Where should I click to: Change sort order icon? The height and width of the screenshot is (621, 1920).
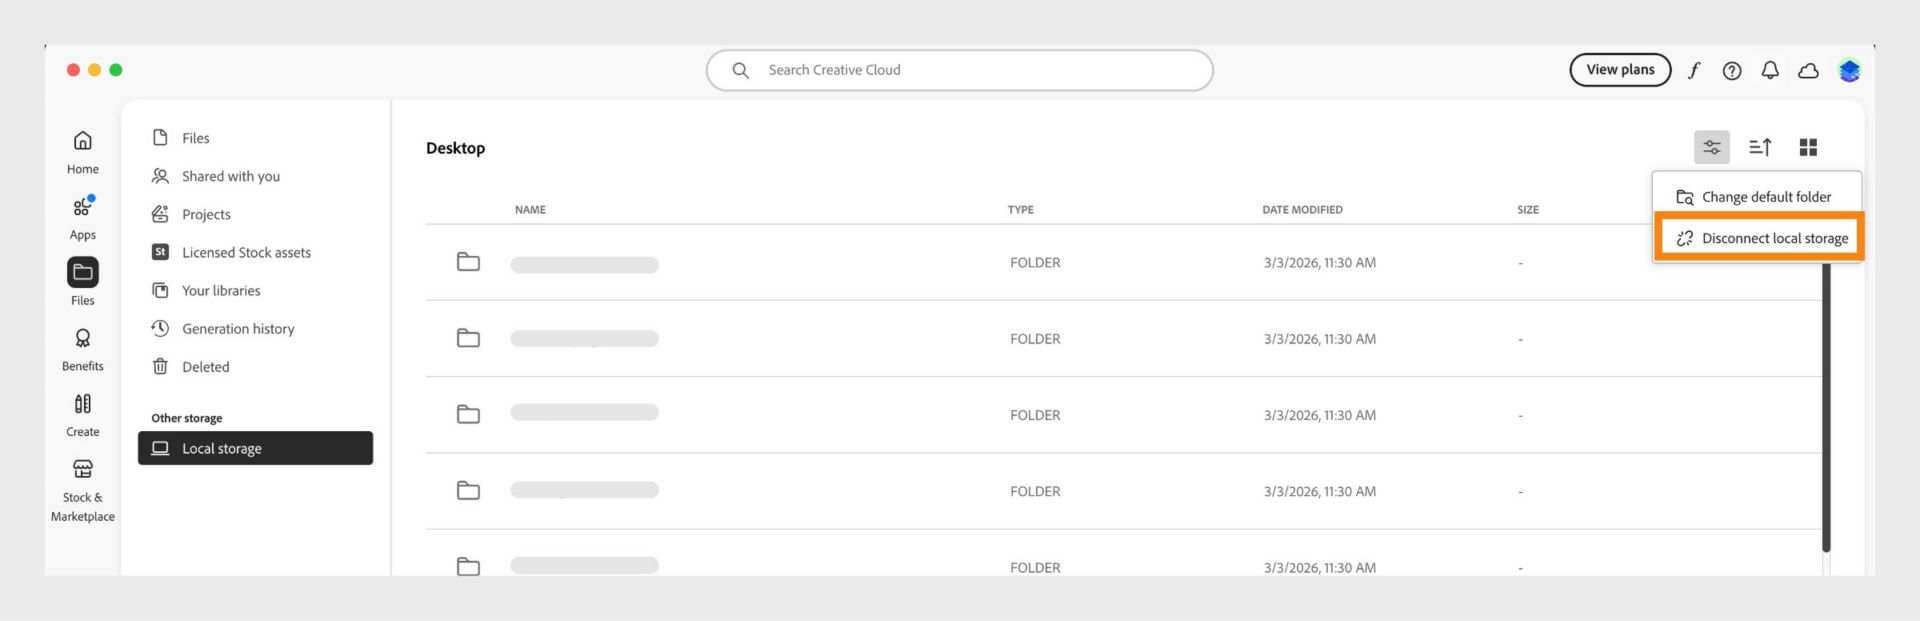point(1760,147)
